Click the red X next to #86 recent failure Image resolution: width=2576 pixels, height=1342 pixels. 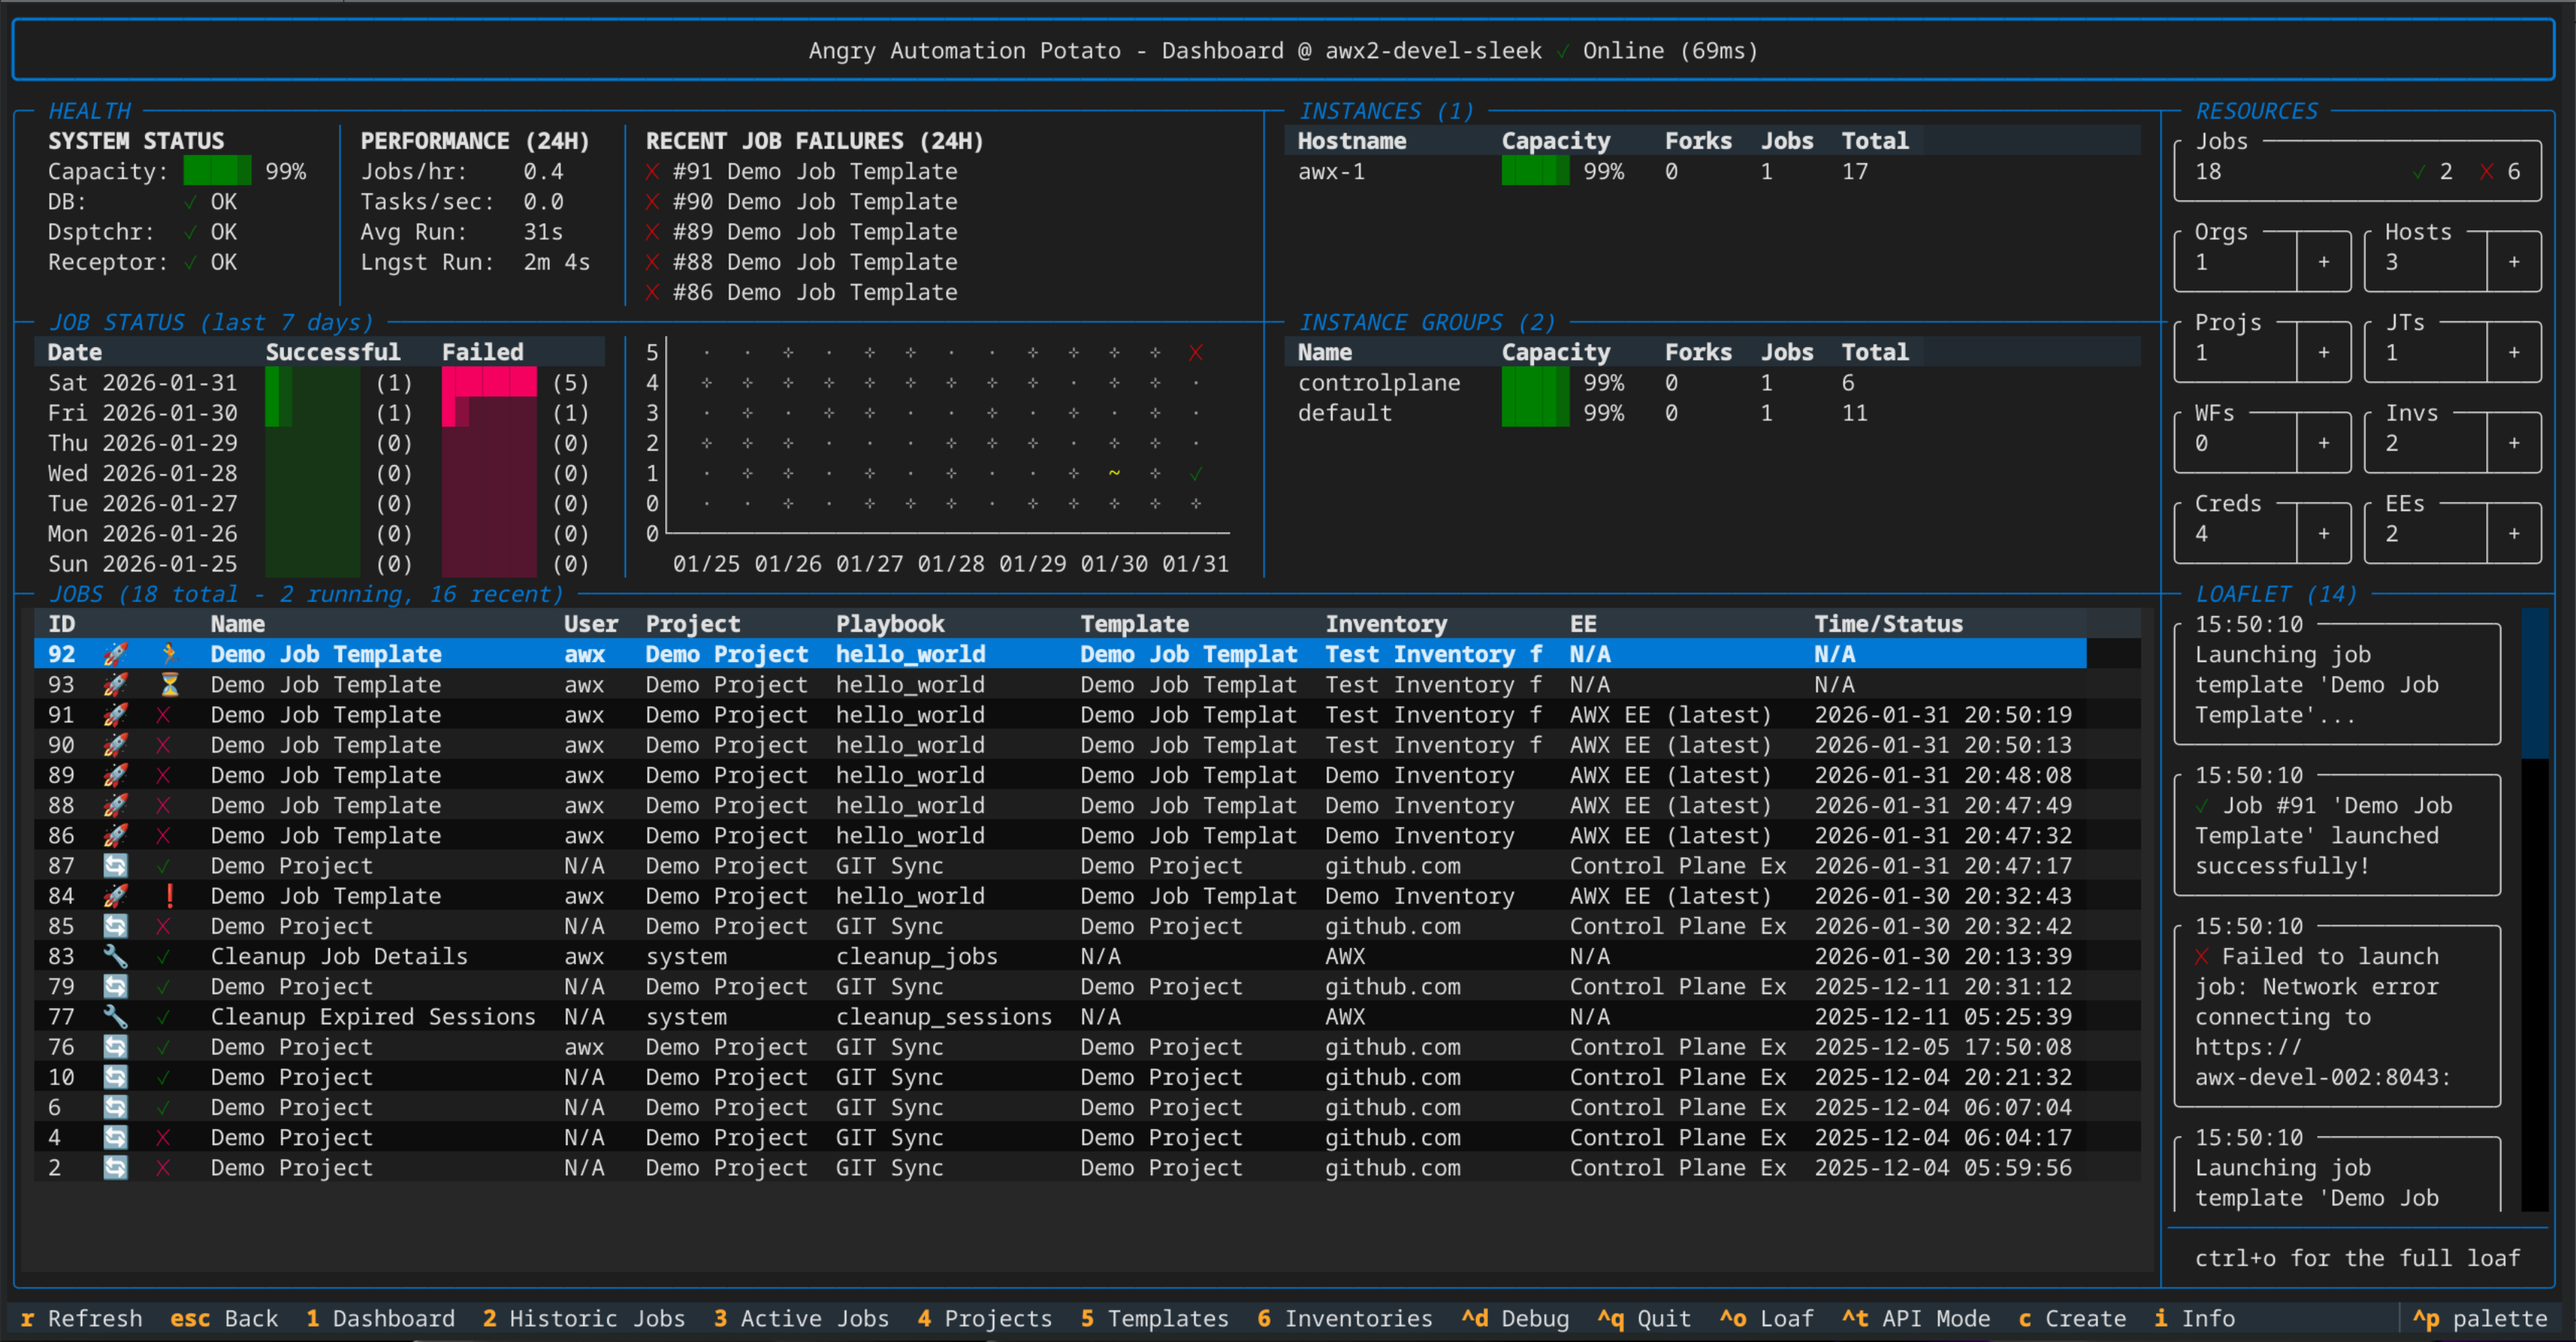[652, 293]
